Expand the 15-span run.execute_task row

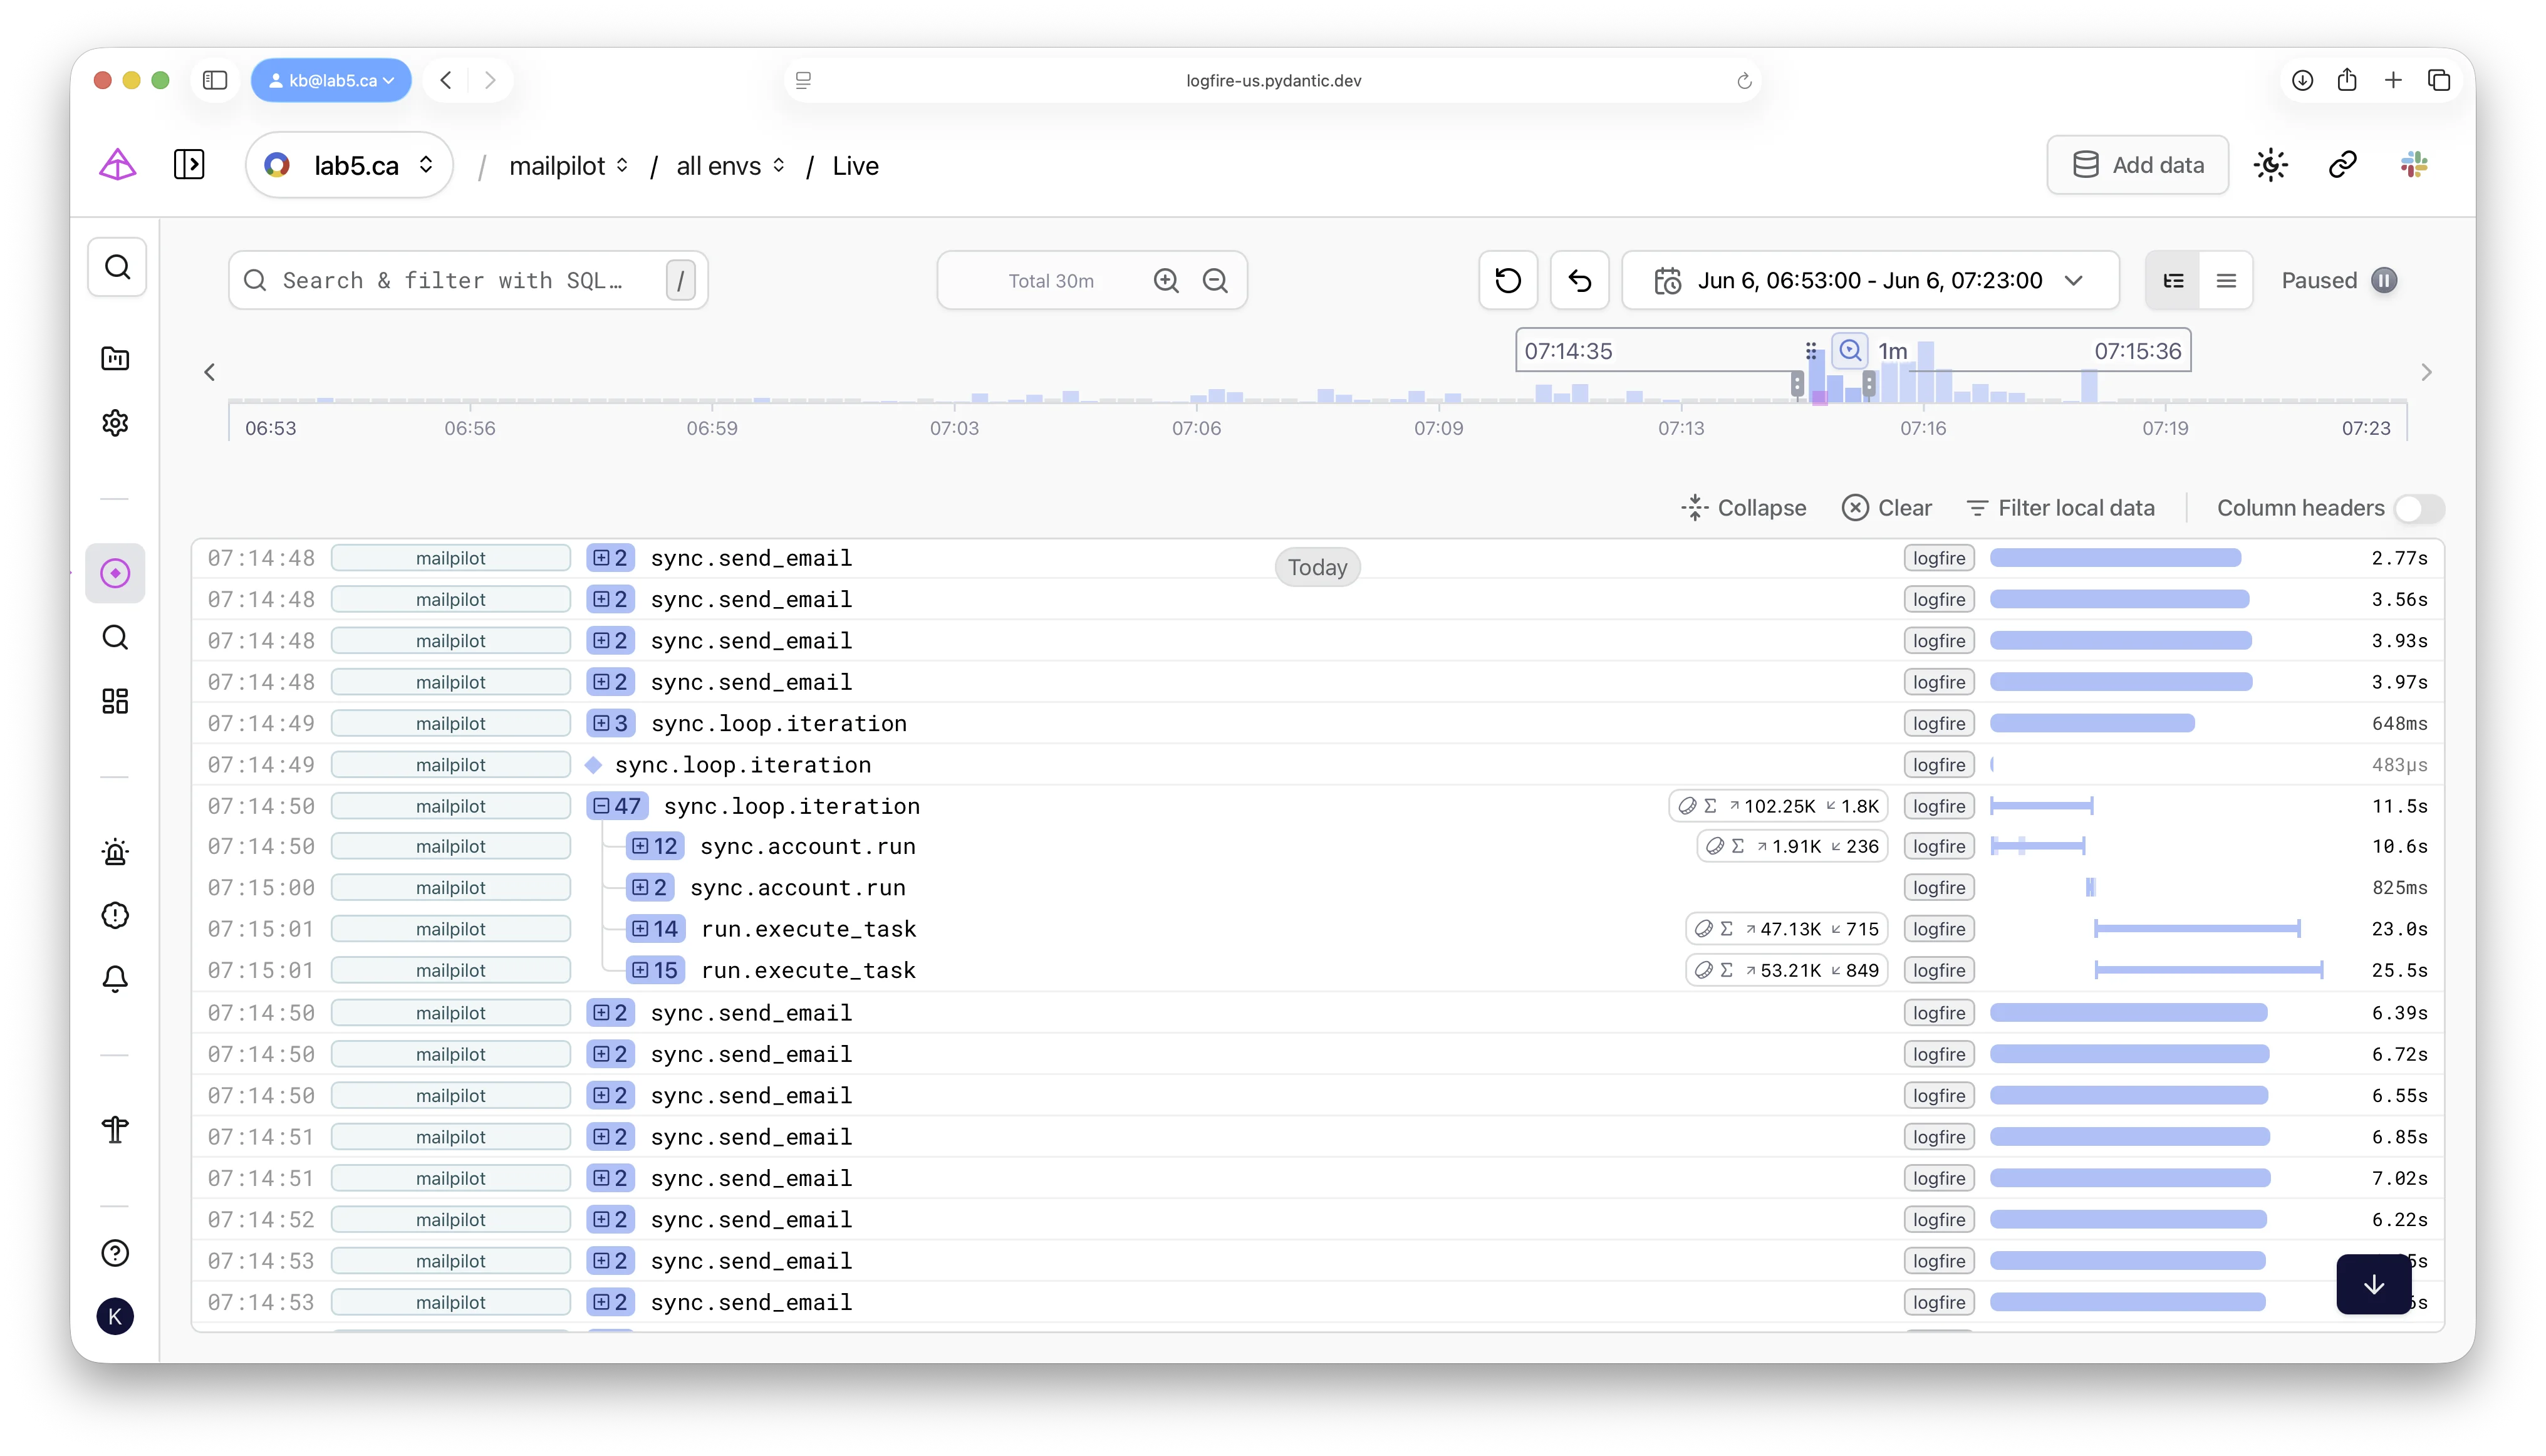(x=656, y=970)
